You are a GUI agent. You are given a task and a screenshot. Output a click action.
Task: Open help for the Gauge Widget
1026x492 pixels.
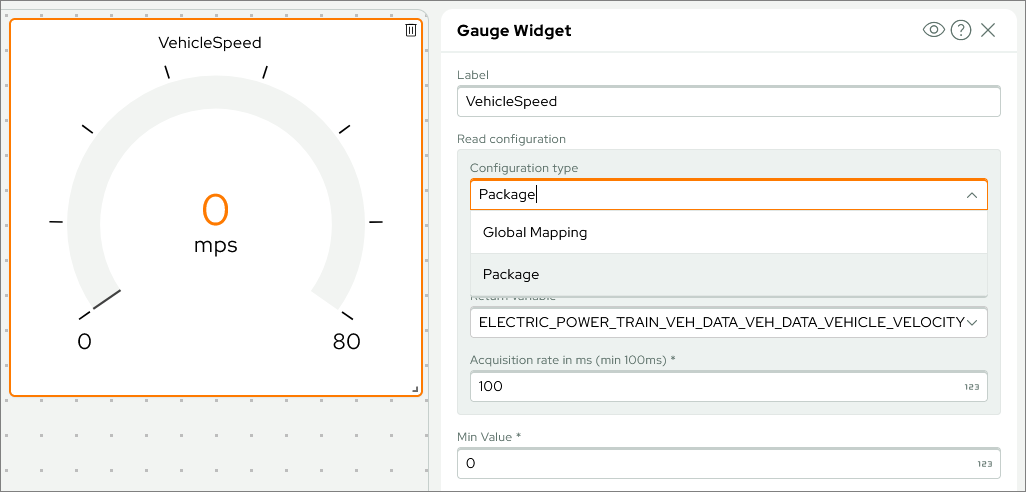(x=961, y=30)
